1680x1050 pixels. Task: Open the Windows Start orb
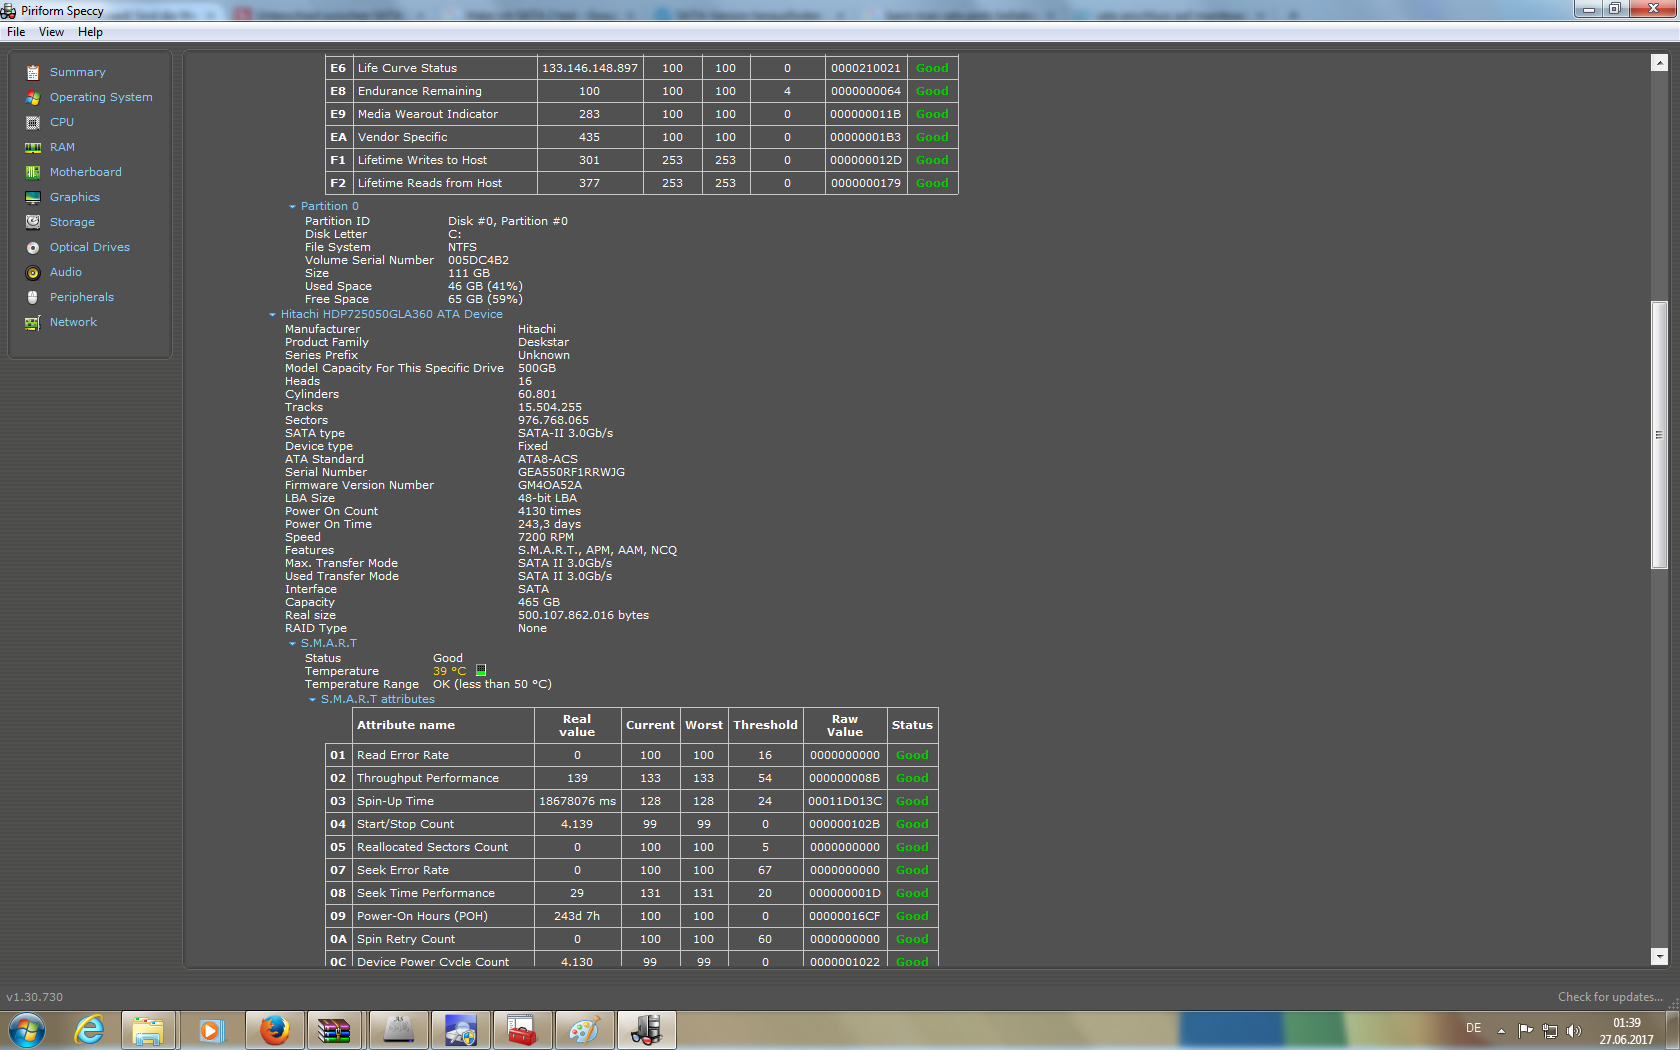[x=27, y=1029]
